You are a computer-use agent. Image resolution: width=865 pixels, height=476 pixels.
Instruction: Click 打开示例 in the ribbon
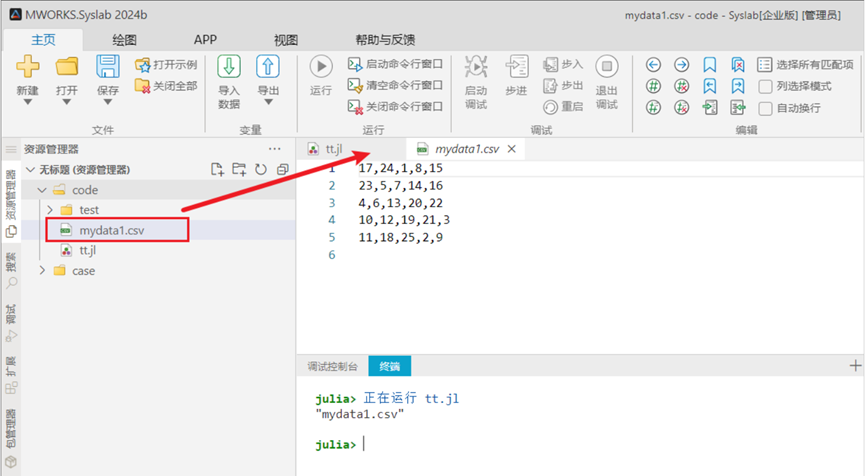point(166,65)
